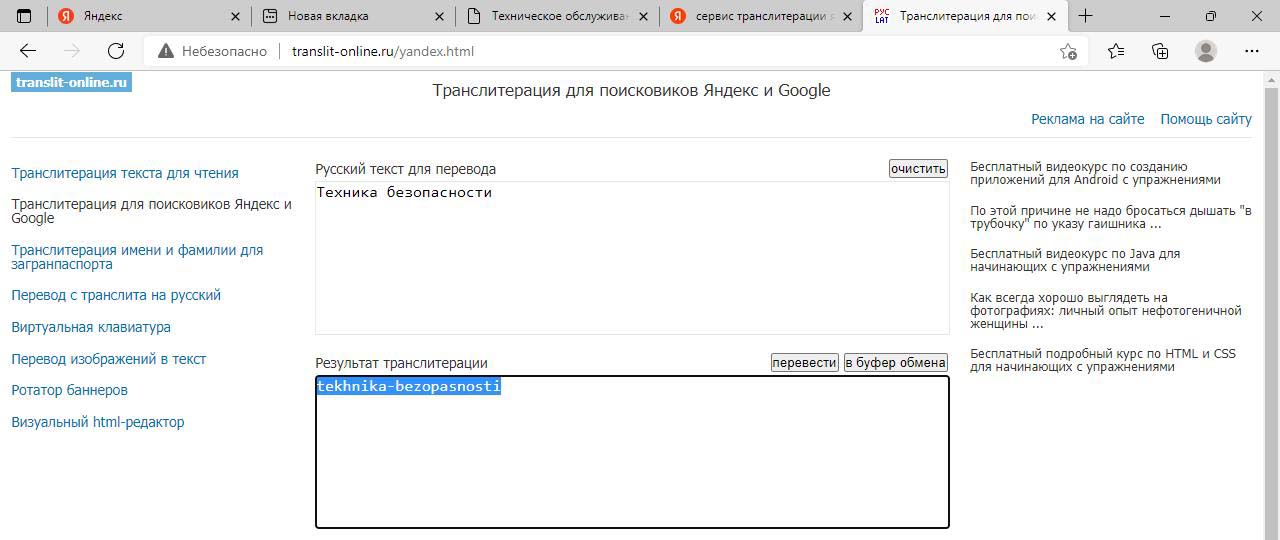Click the address bar URL
Screen dimensions: 1280x540
pyautogui.click(x=383, y=52)
